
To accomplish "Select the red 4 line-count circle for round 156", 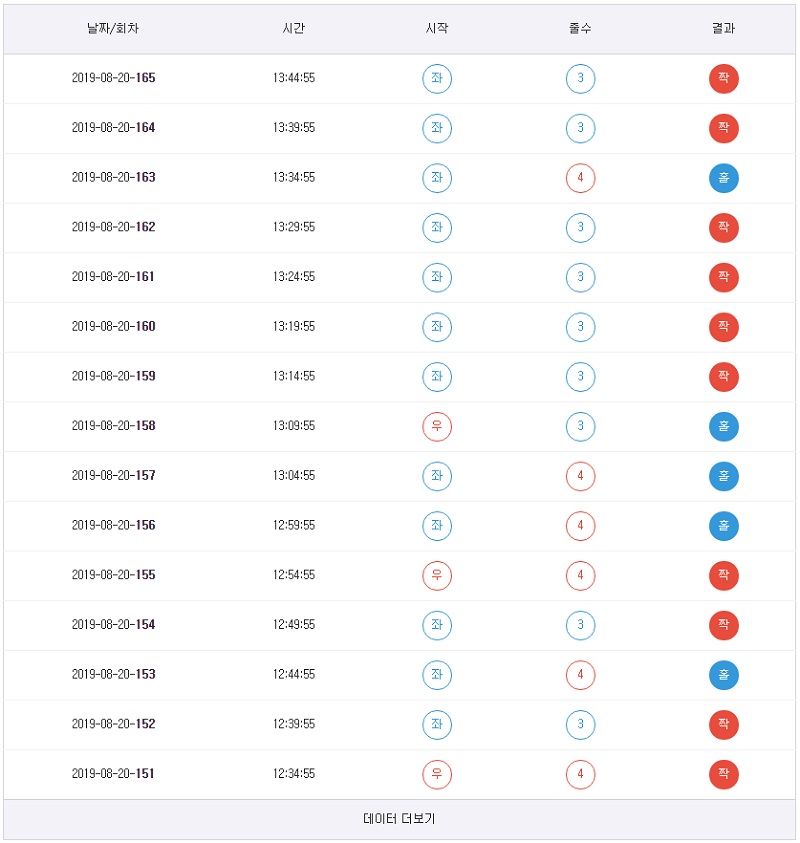I will click(581, 525).
